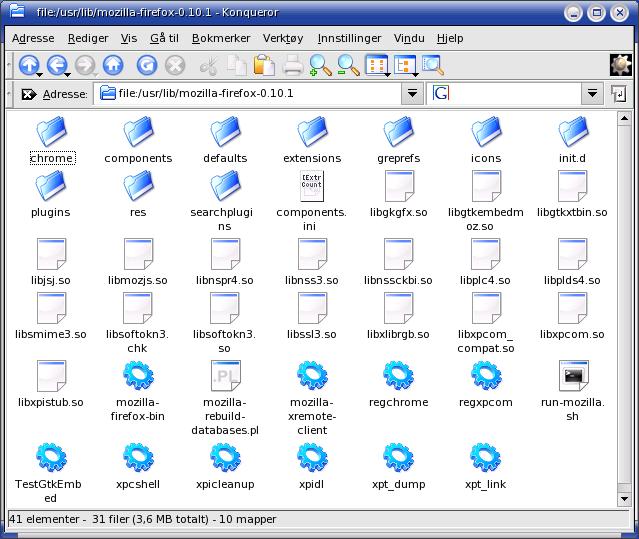Screen dimensions: 639x539
Task: Select the components.ini file
Action: 311,201
